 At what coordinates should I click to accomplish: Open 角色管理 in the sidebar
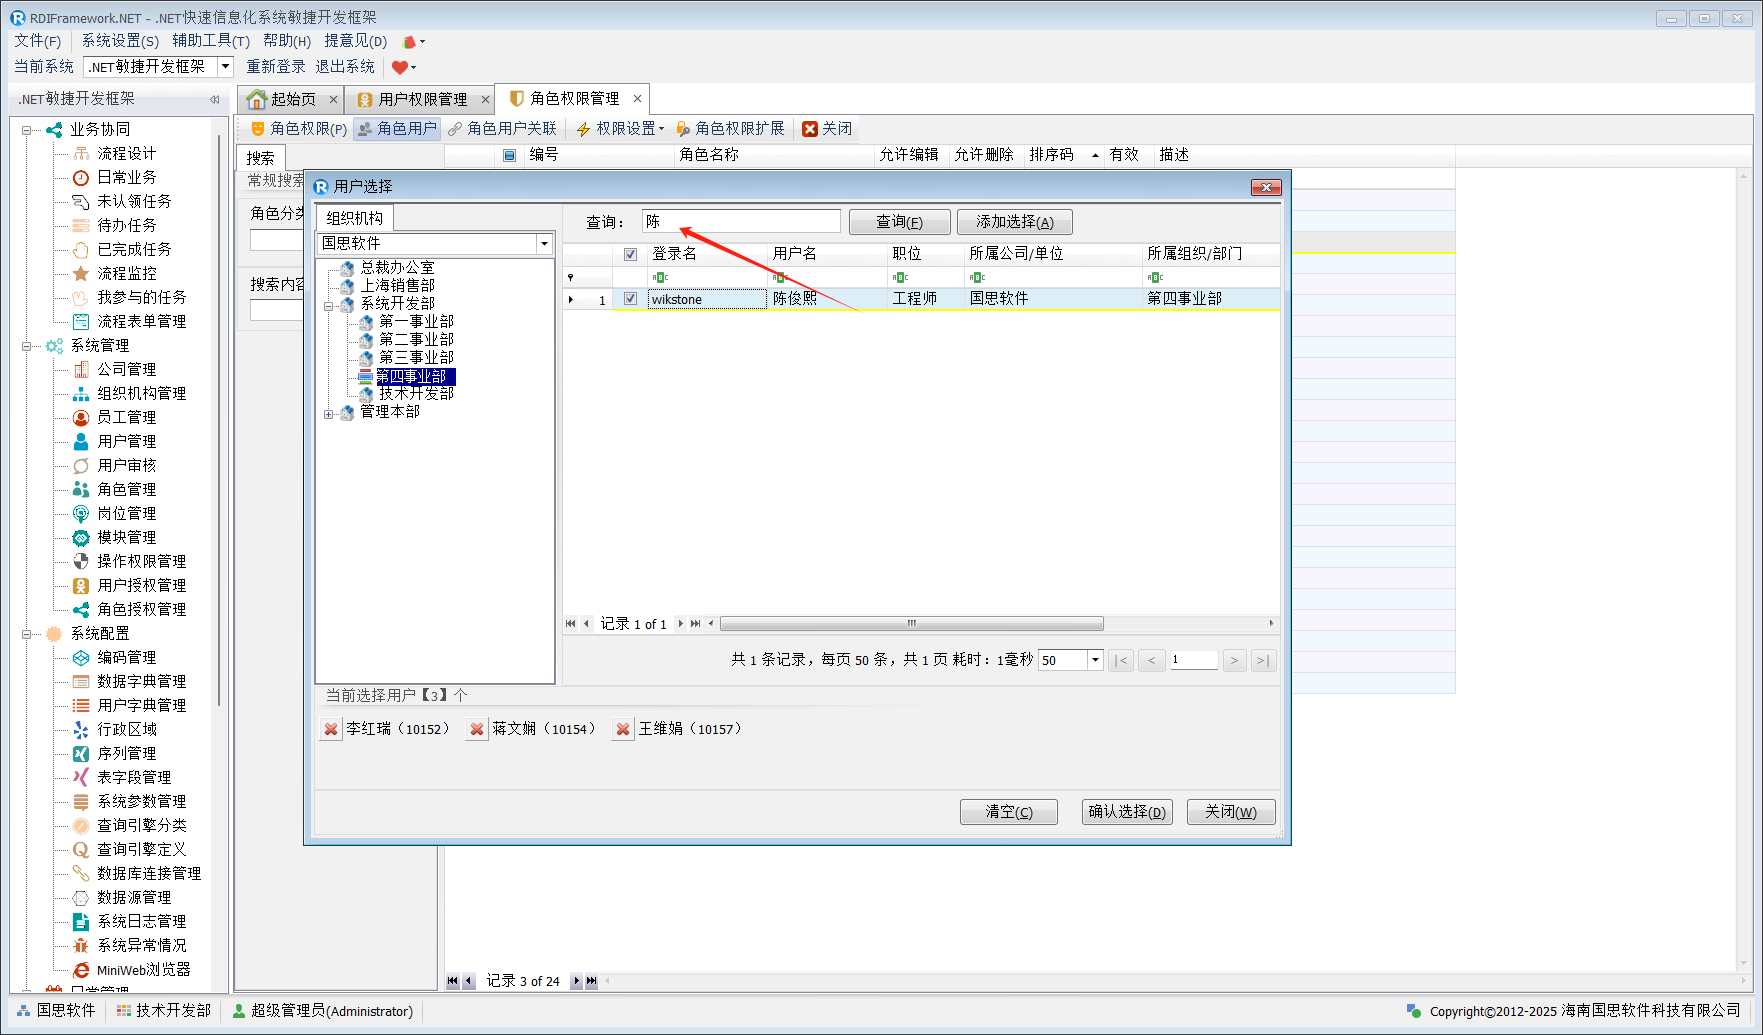(x=126, y=489)
